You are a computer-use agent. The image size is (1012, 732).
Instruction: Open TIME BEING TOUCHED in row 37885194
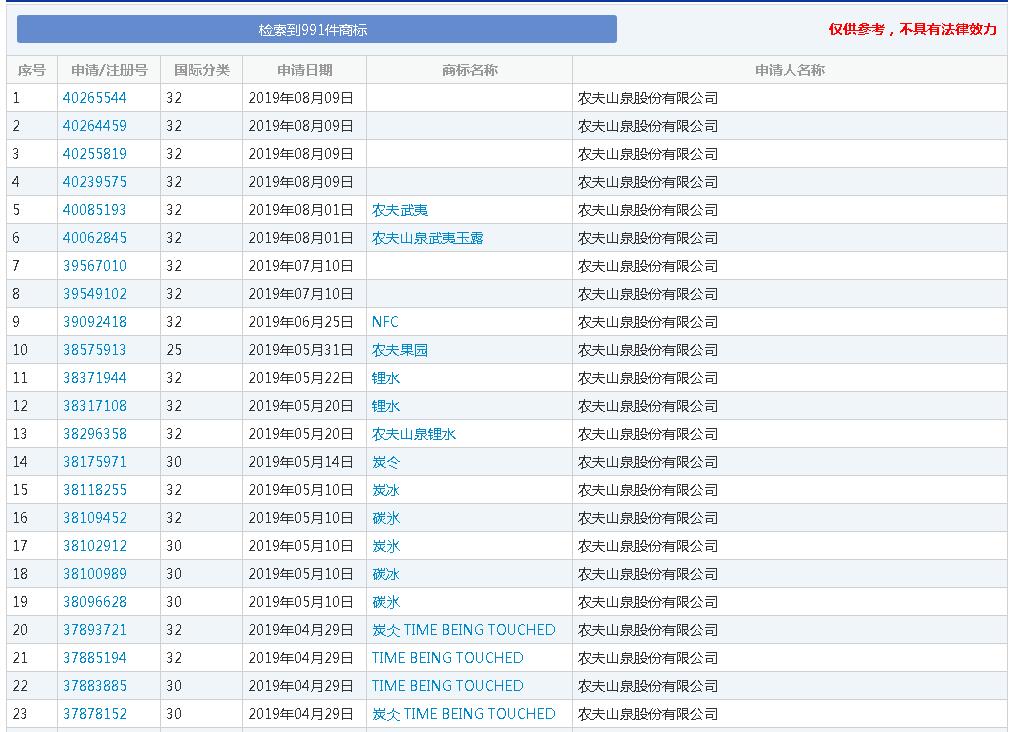448,658
